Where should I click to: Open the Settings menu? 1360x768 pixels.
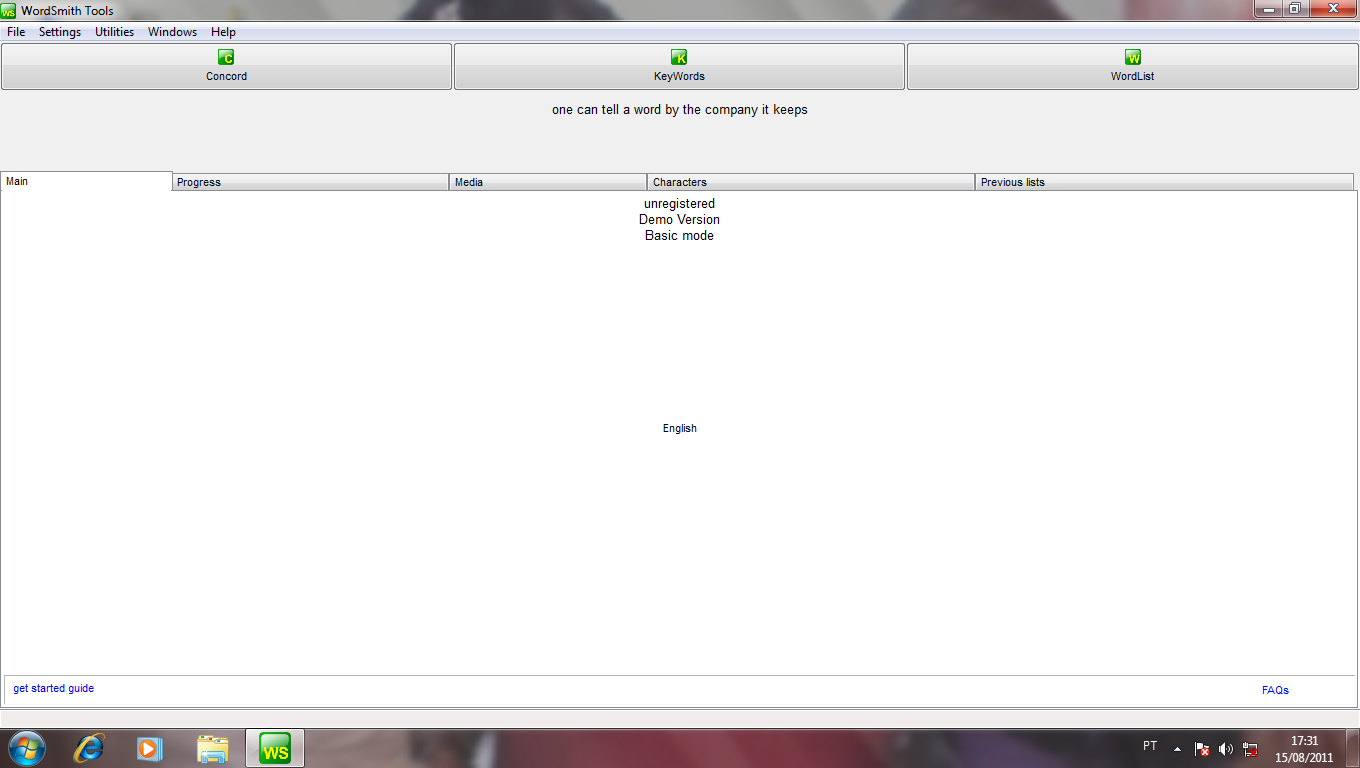tap(60, 32)
